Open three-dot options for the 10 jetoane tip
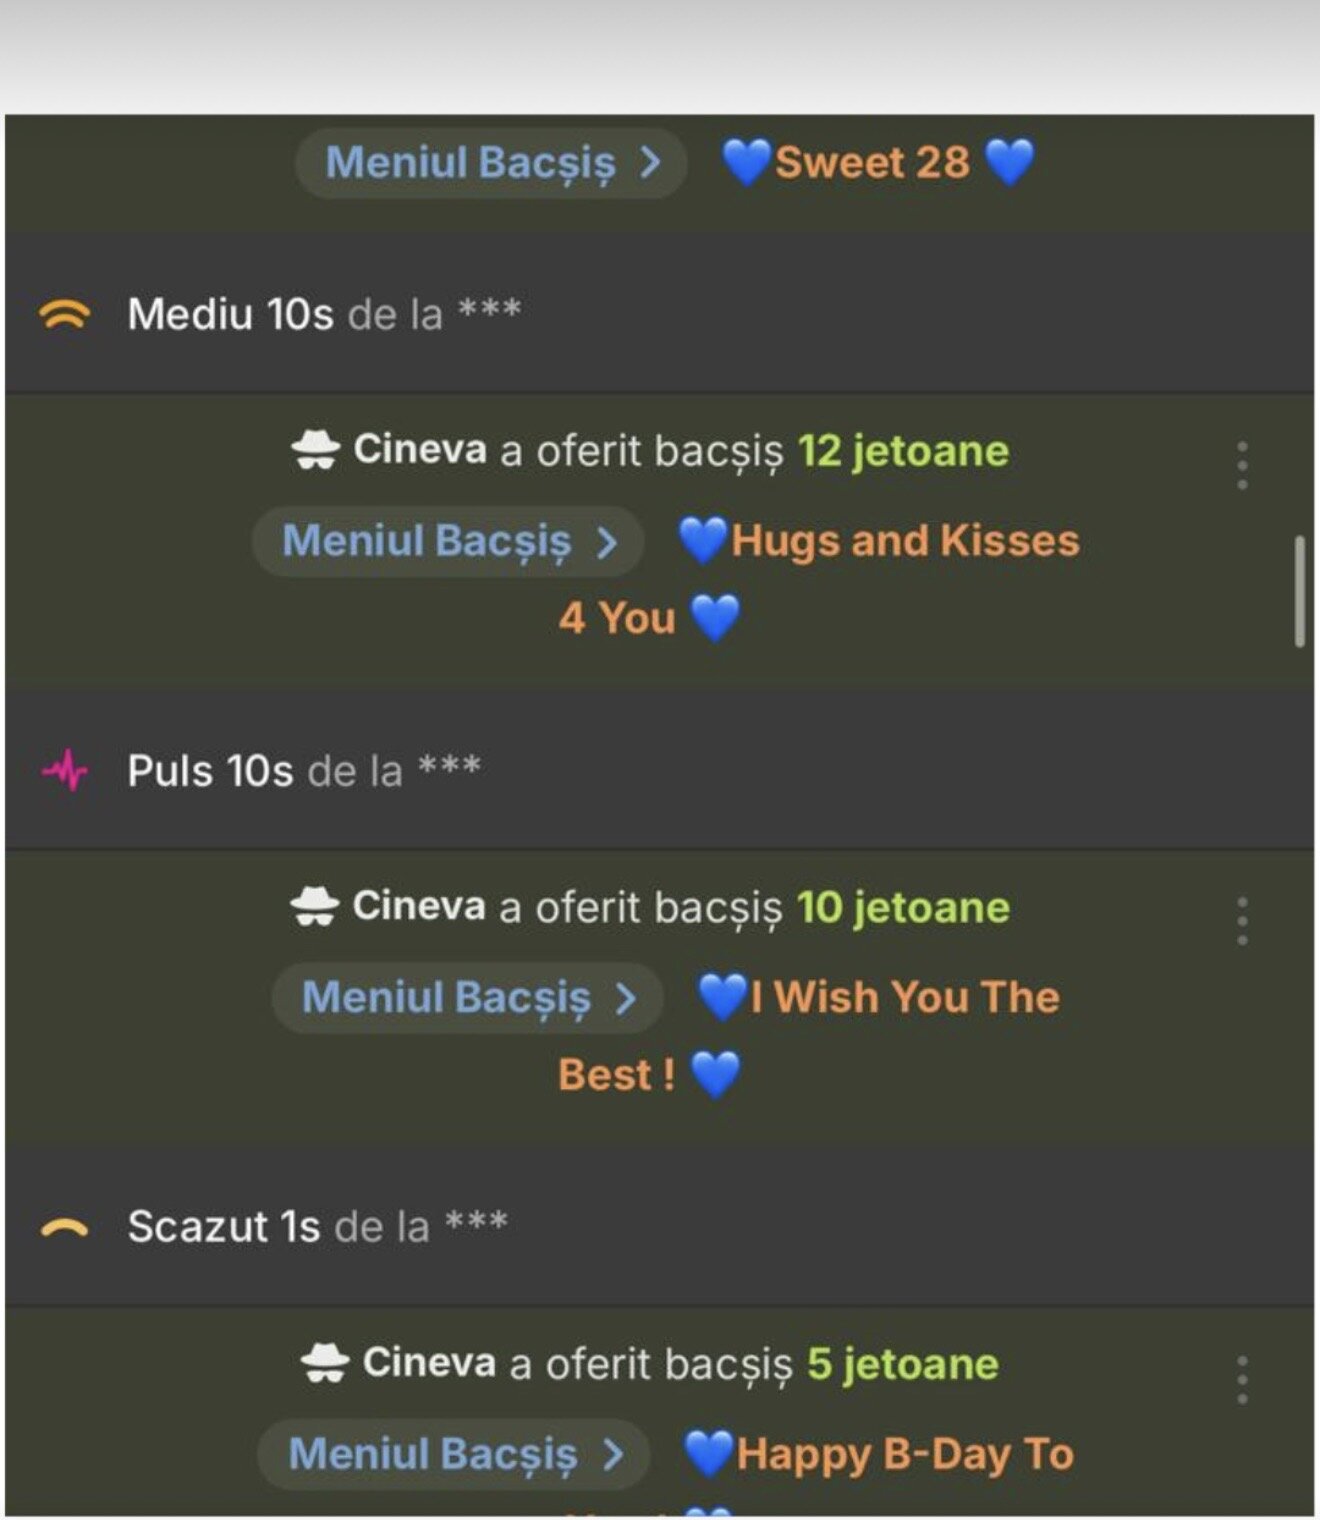The image size is (1320, 1520). 1242,921
